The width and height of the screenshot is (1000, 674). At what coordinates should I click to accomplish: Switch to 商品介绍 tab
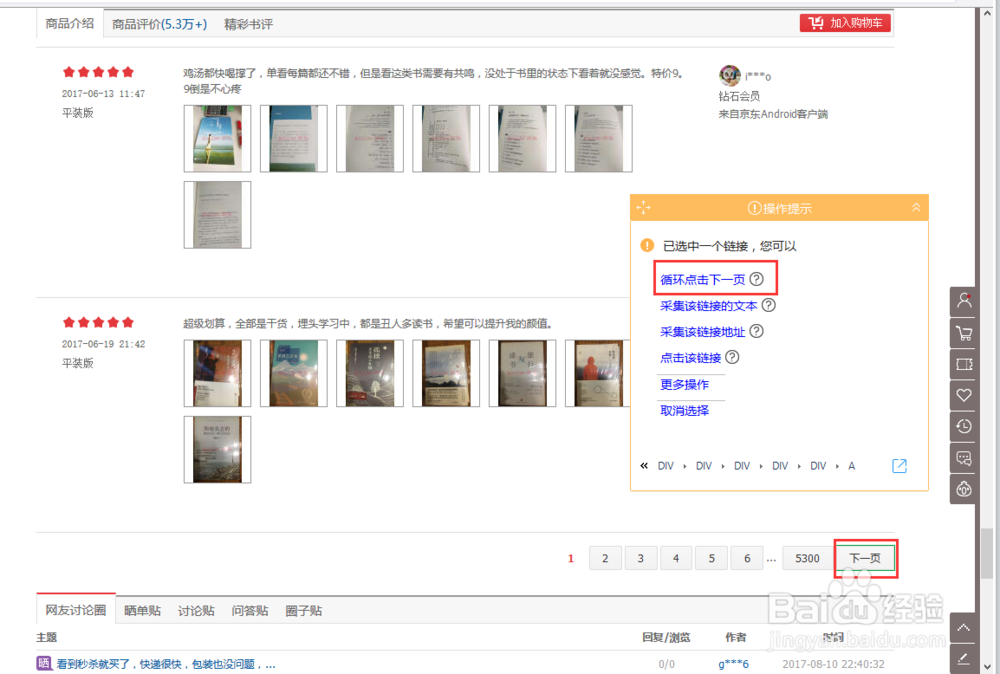tap(70, 24)
